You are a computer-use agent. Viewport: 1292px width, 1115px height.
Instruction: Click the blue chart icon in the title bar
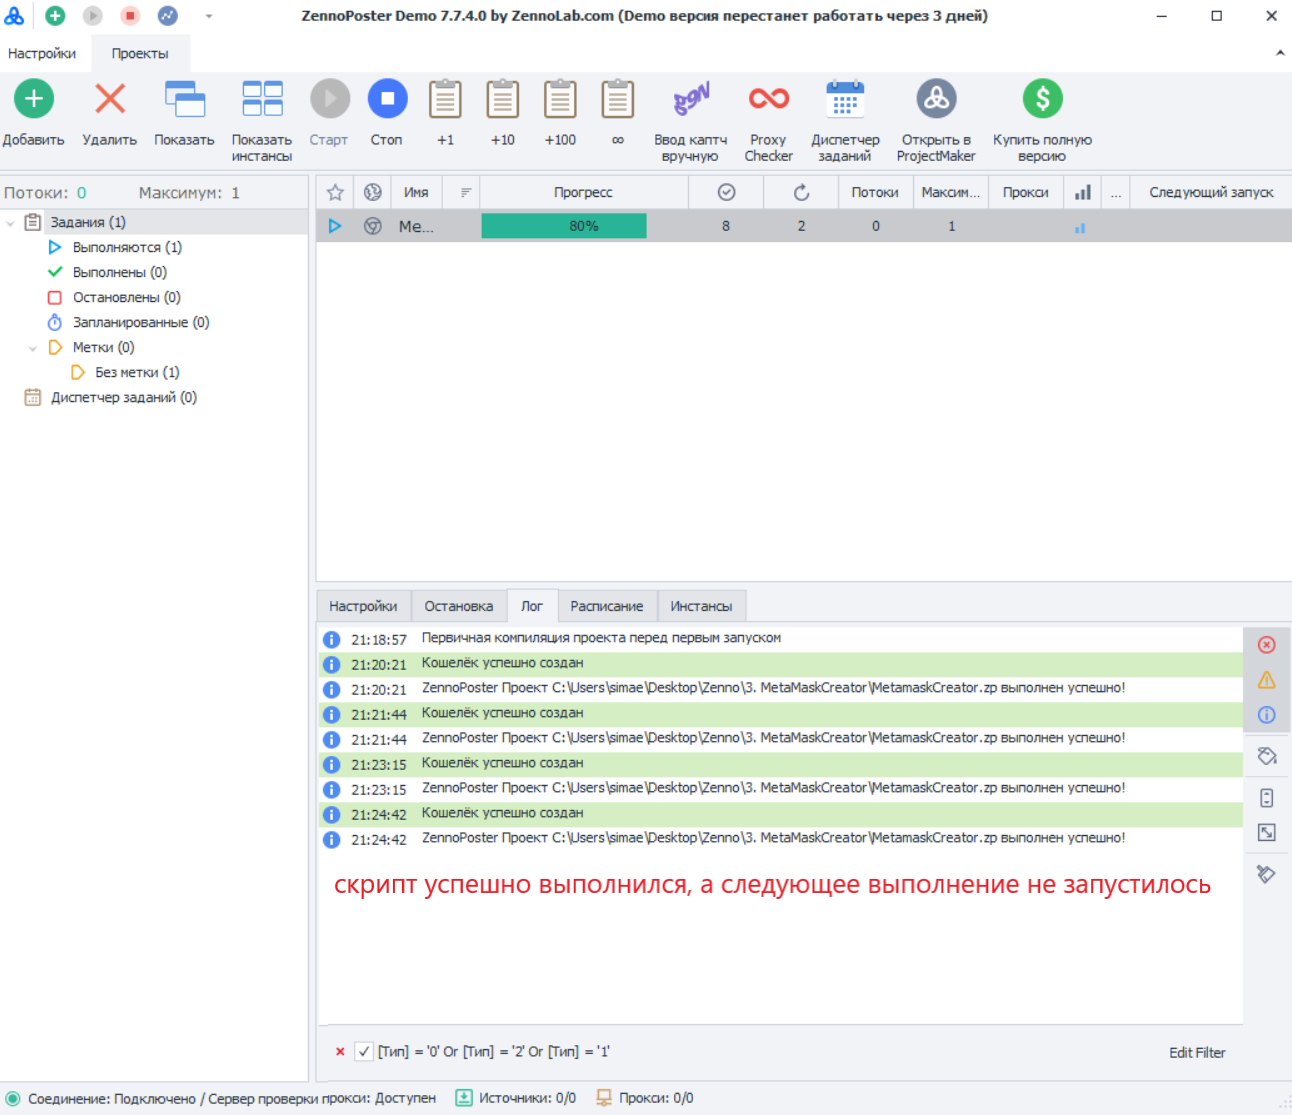pyautogui.click(x=168, y=16)
